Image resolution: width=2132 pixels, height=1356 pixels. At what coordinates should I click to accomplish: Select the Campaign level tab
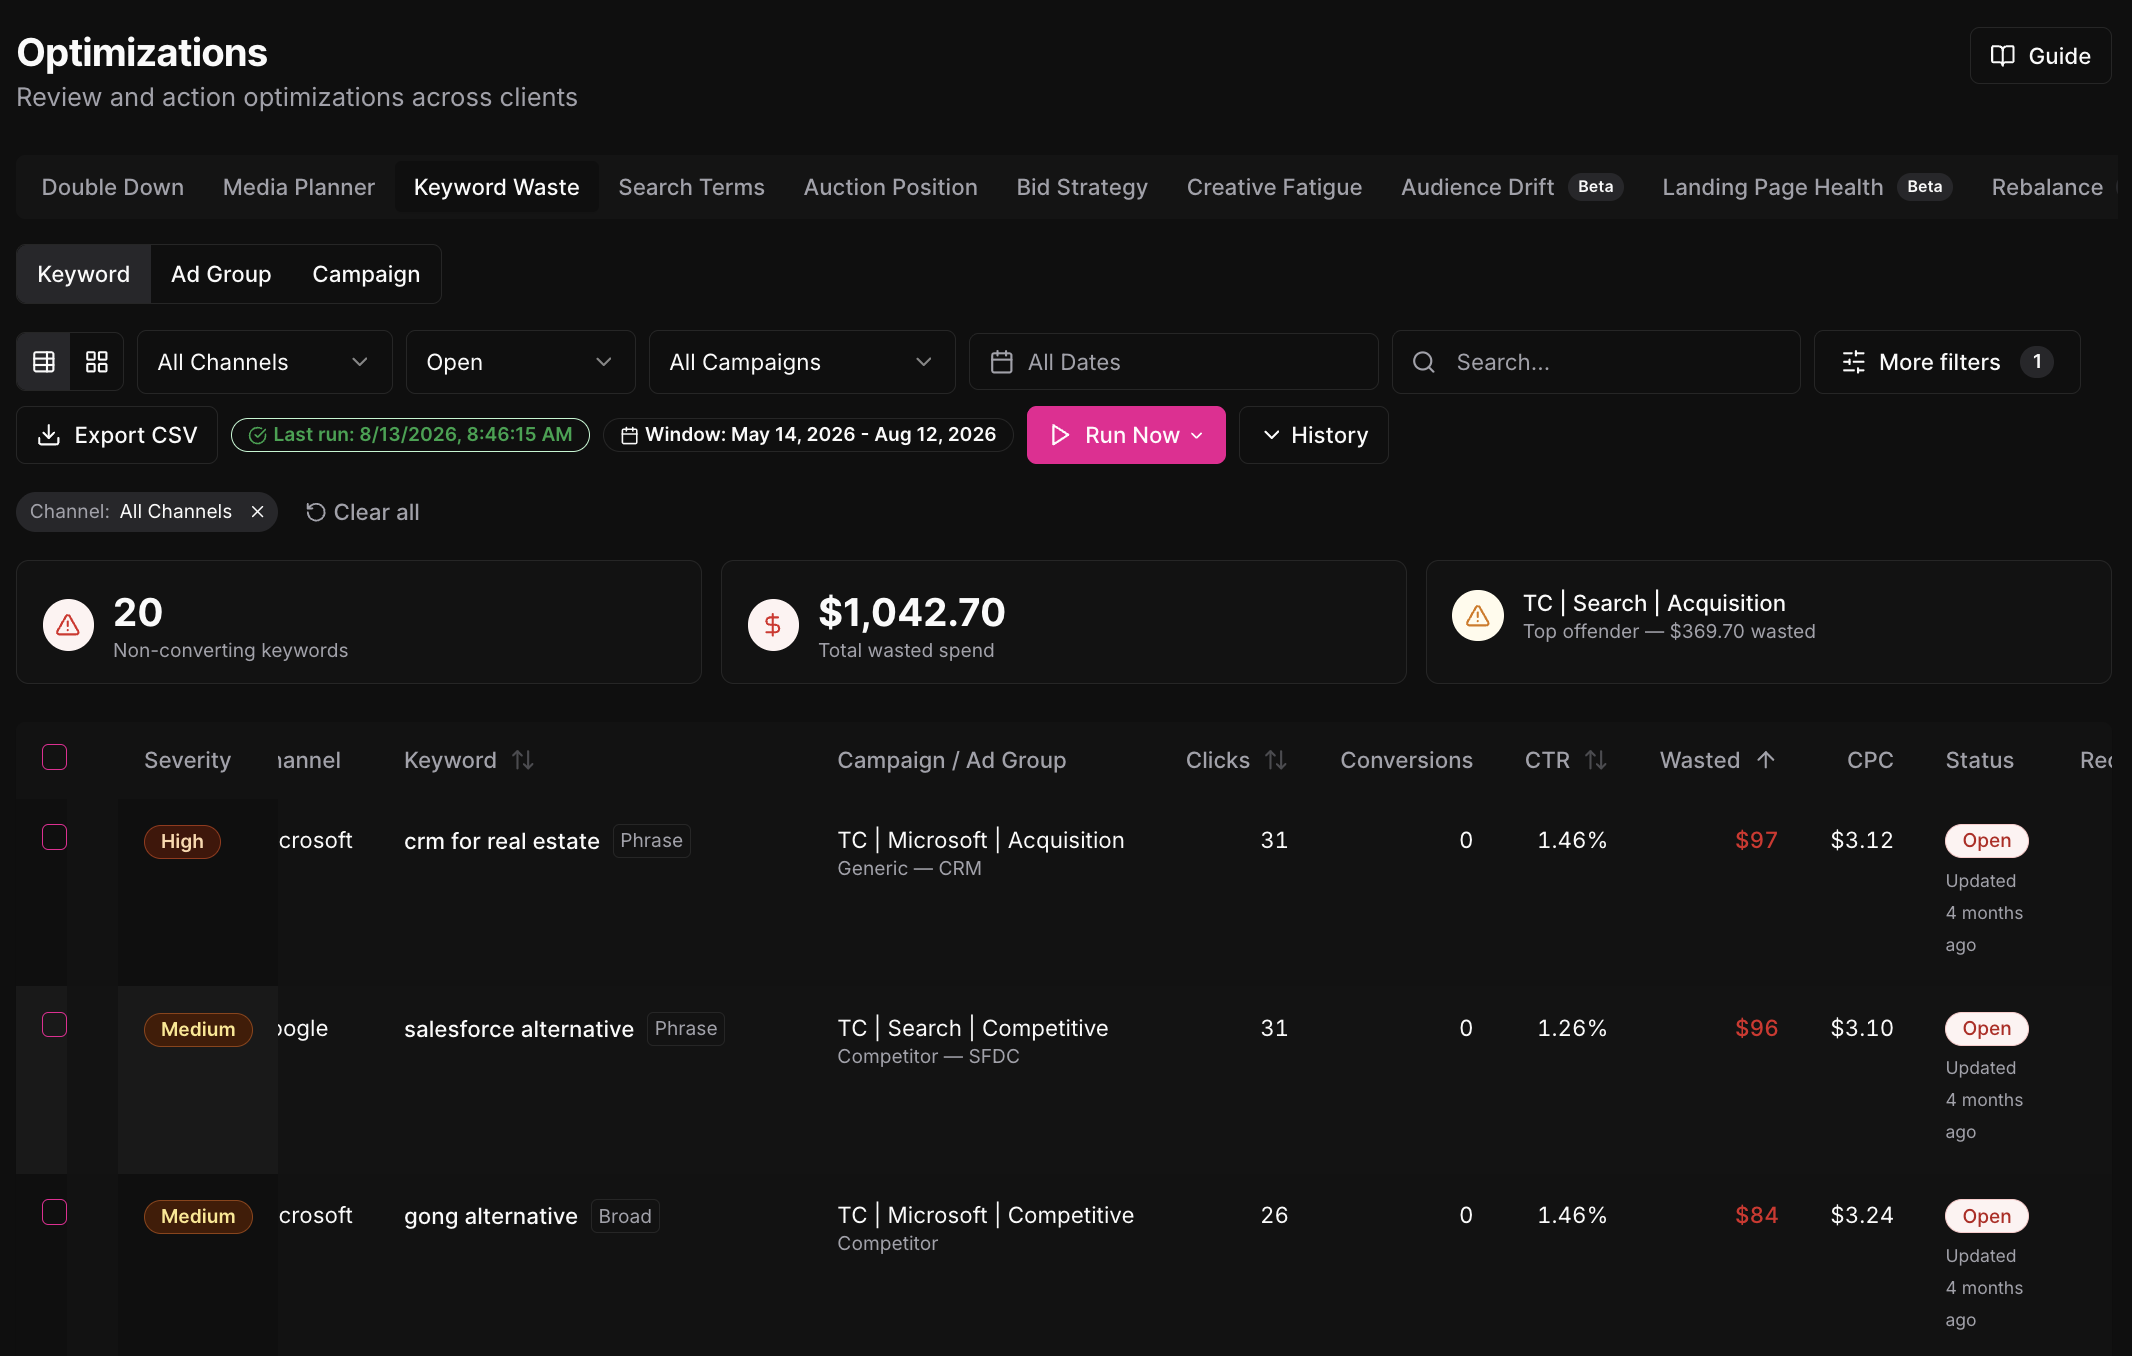(366, 274)
